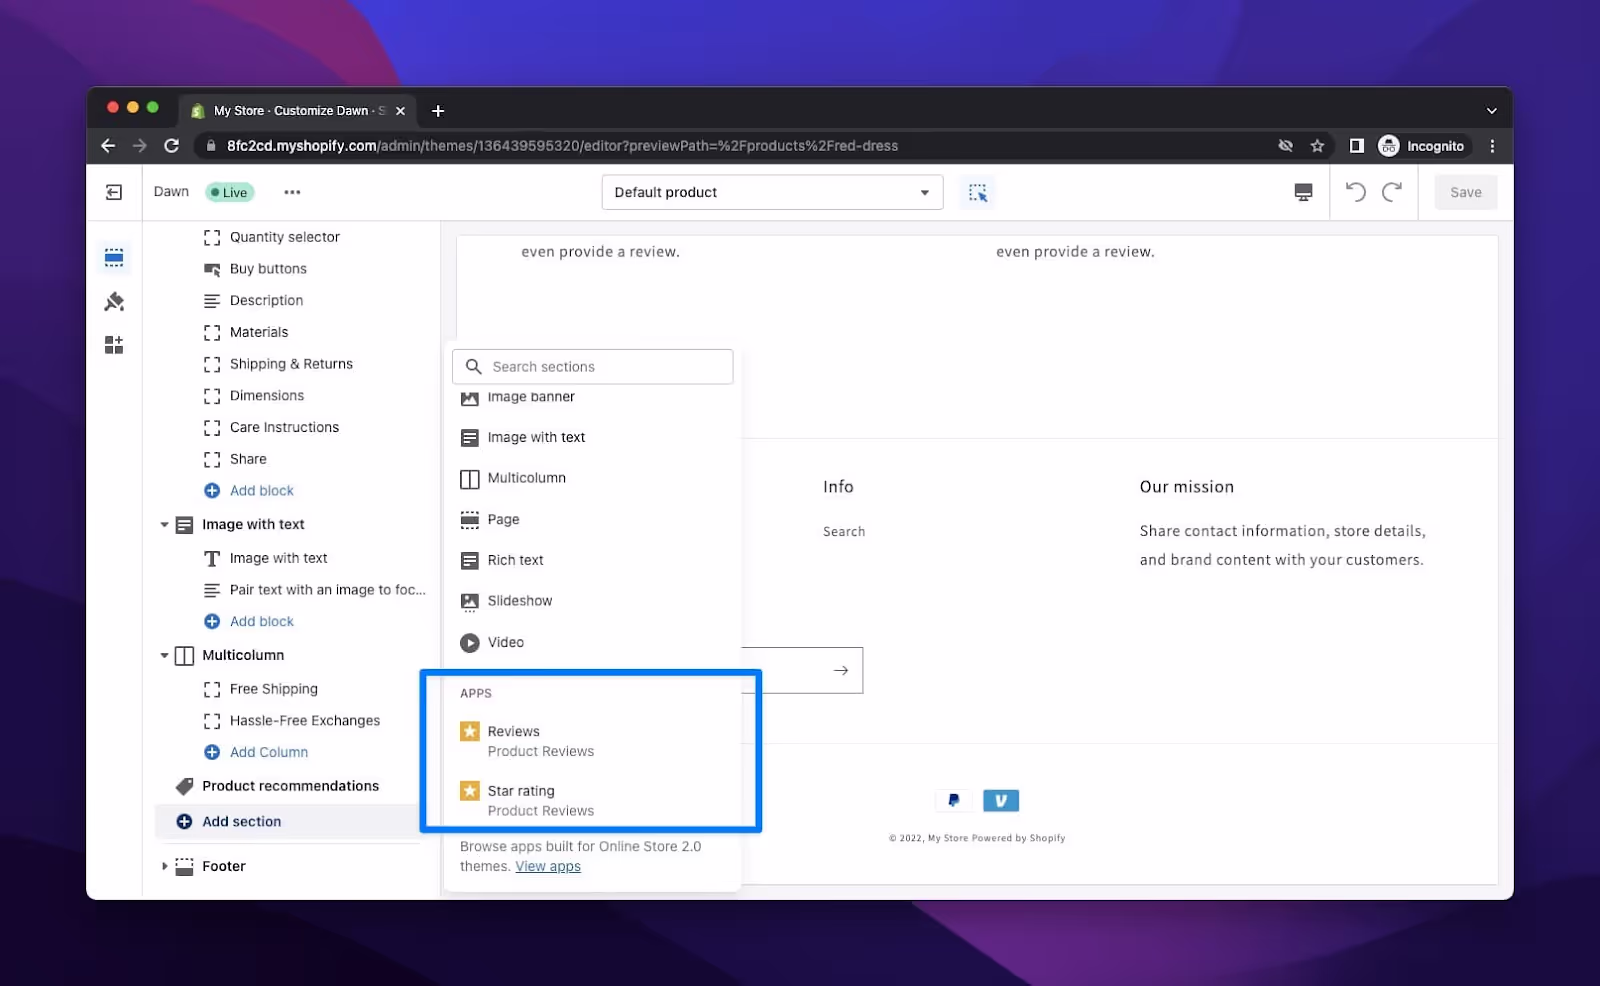Open a new browser tab
Viewport: 1600px width, 986px height.
click(438, 111)
